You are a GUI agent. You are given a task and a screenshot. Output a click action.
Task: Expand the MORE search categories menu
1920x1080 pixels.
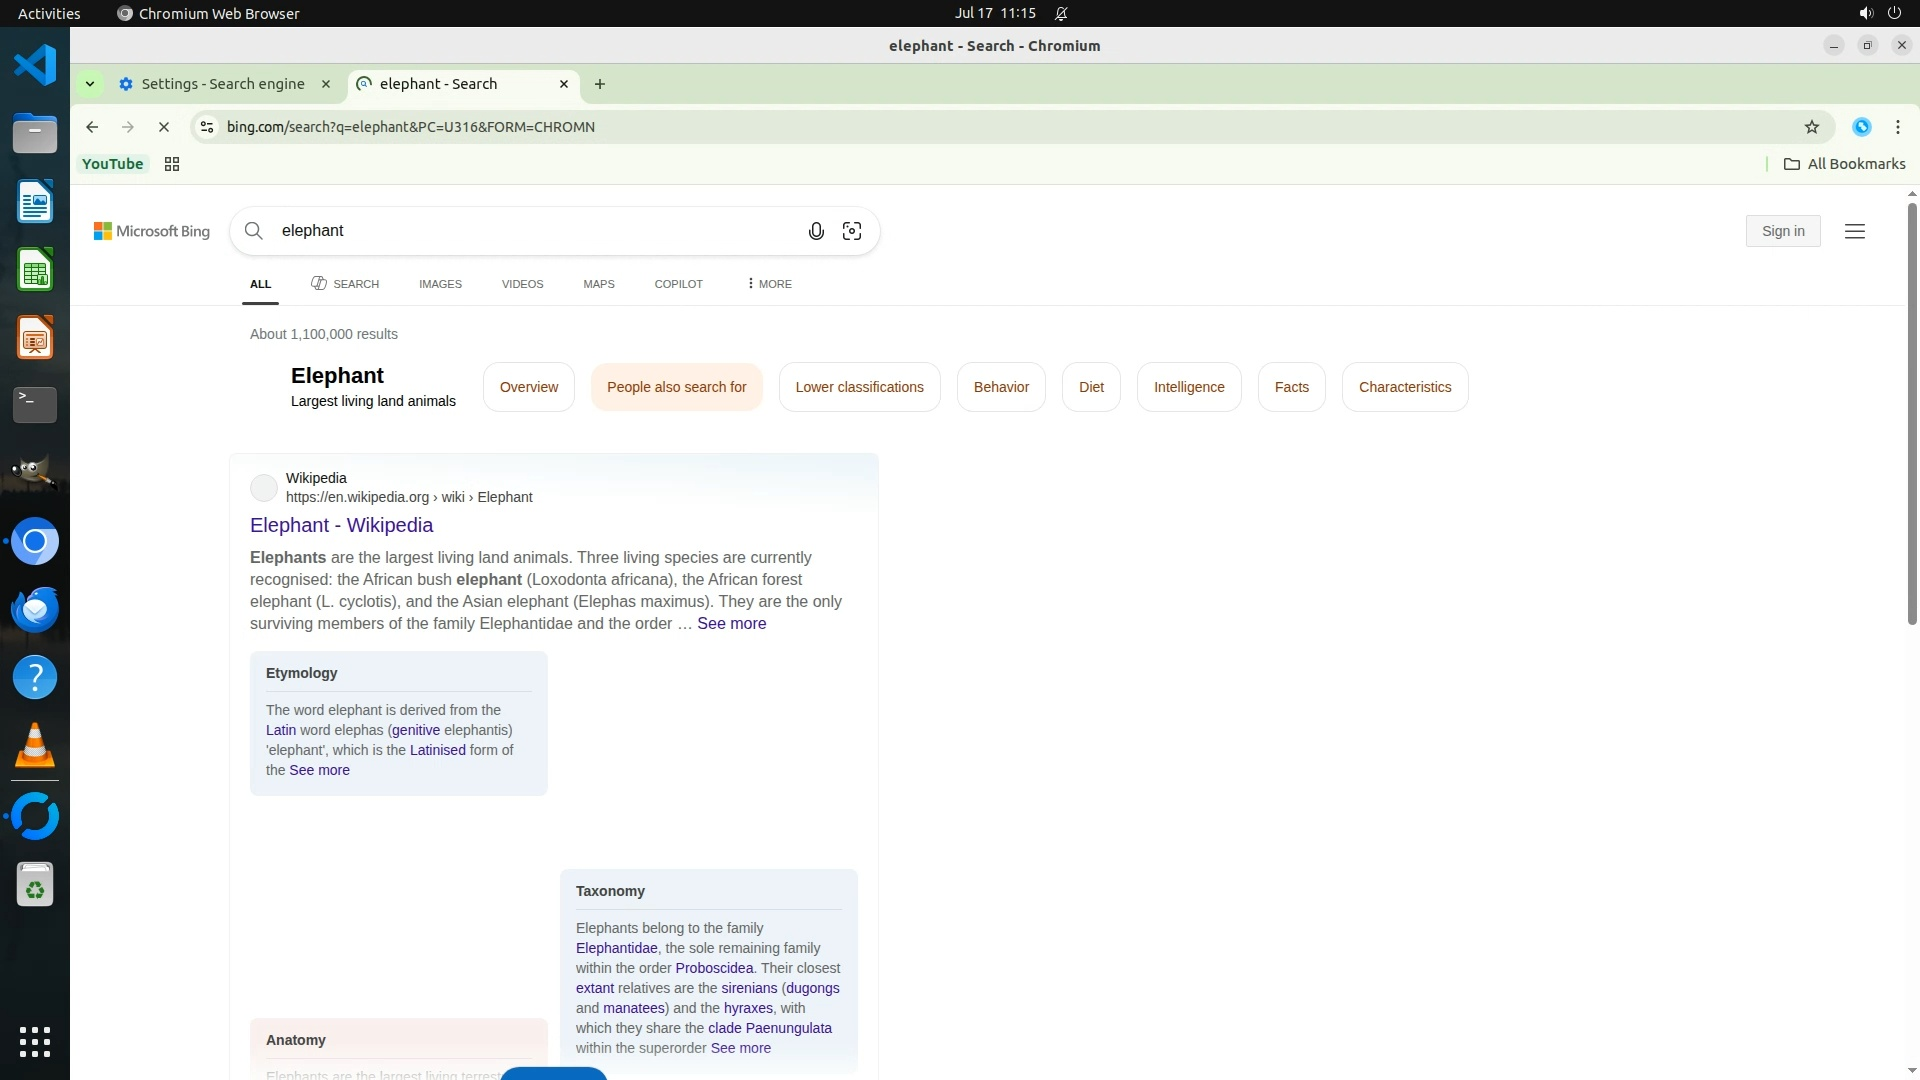[769, 284]
